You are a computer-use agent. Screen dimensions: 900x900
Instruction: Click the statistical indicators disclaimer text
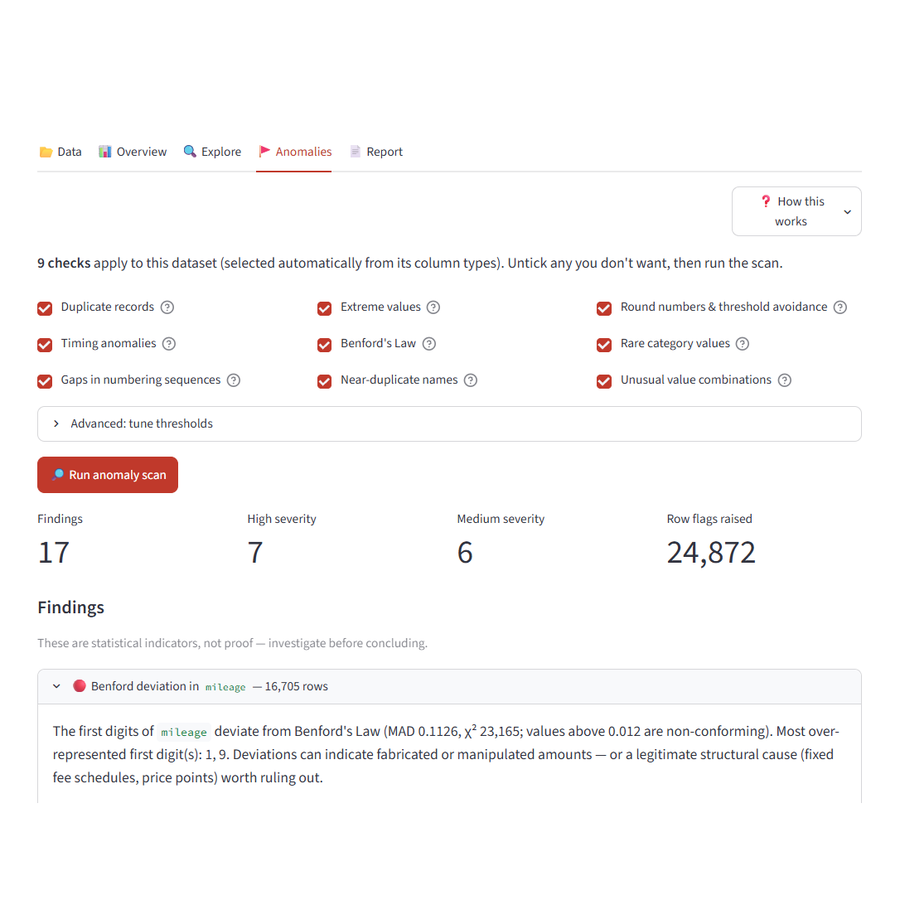click(232, 643)
